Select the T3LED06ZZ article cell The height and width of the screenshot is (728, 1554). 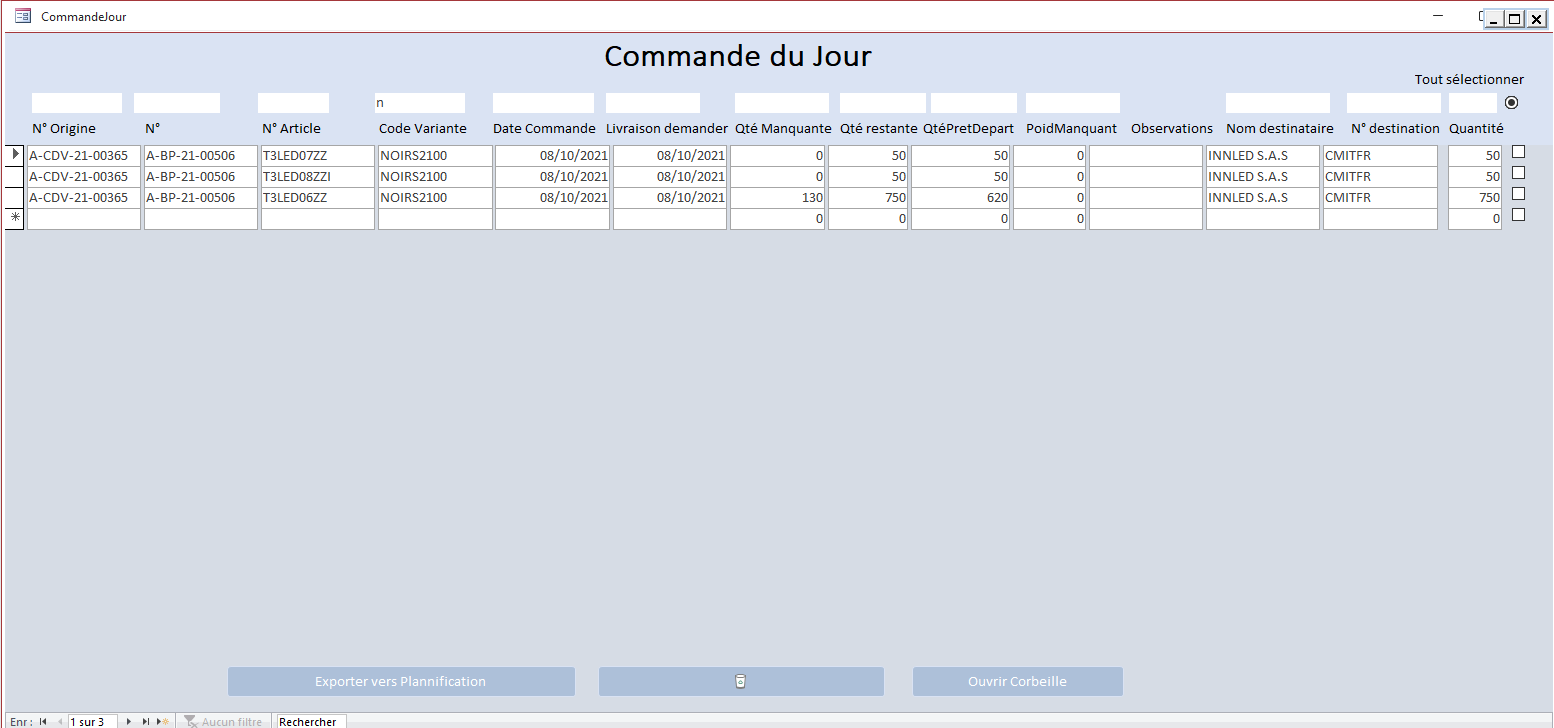click(x=317, y=198)
